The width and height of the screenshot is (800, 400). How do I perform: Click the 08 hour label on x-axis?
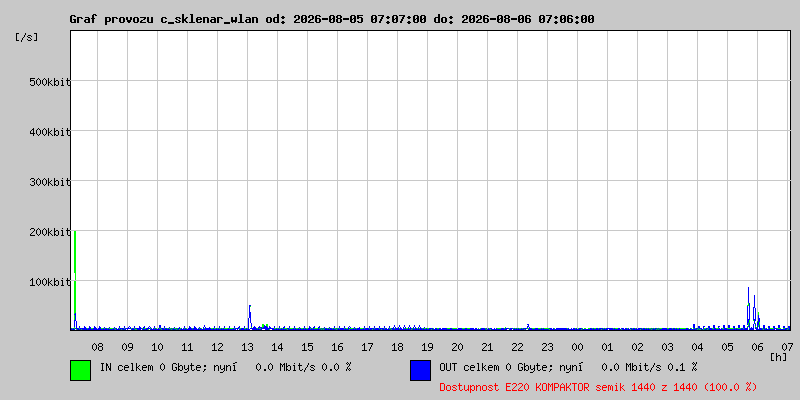coord(97,347)
